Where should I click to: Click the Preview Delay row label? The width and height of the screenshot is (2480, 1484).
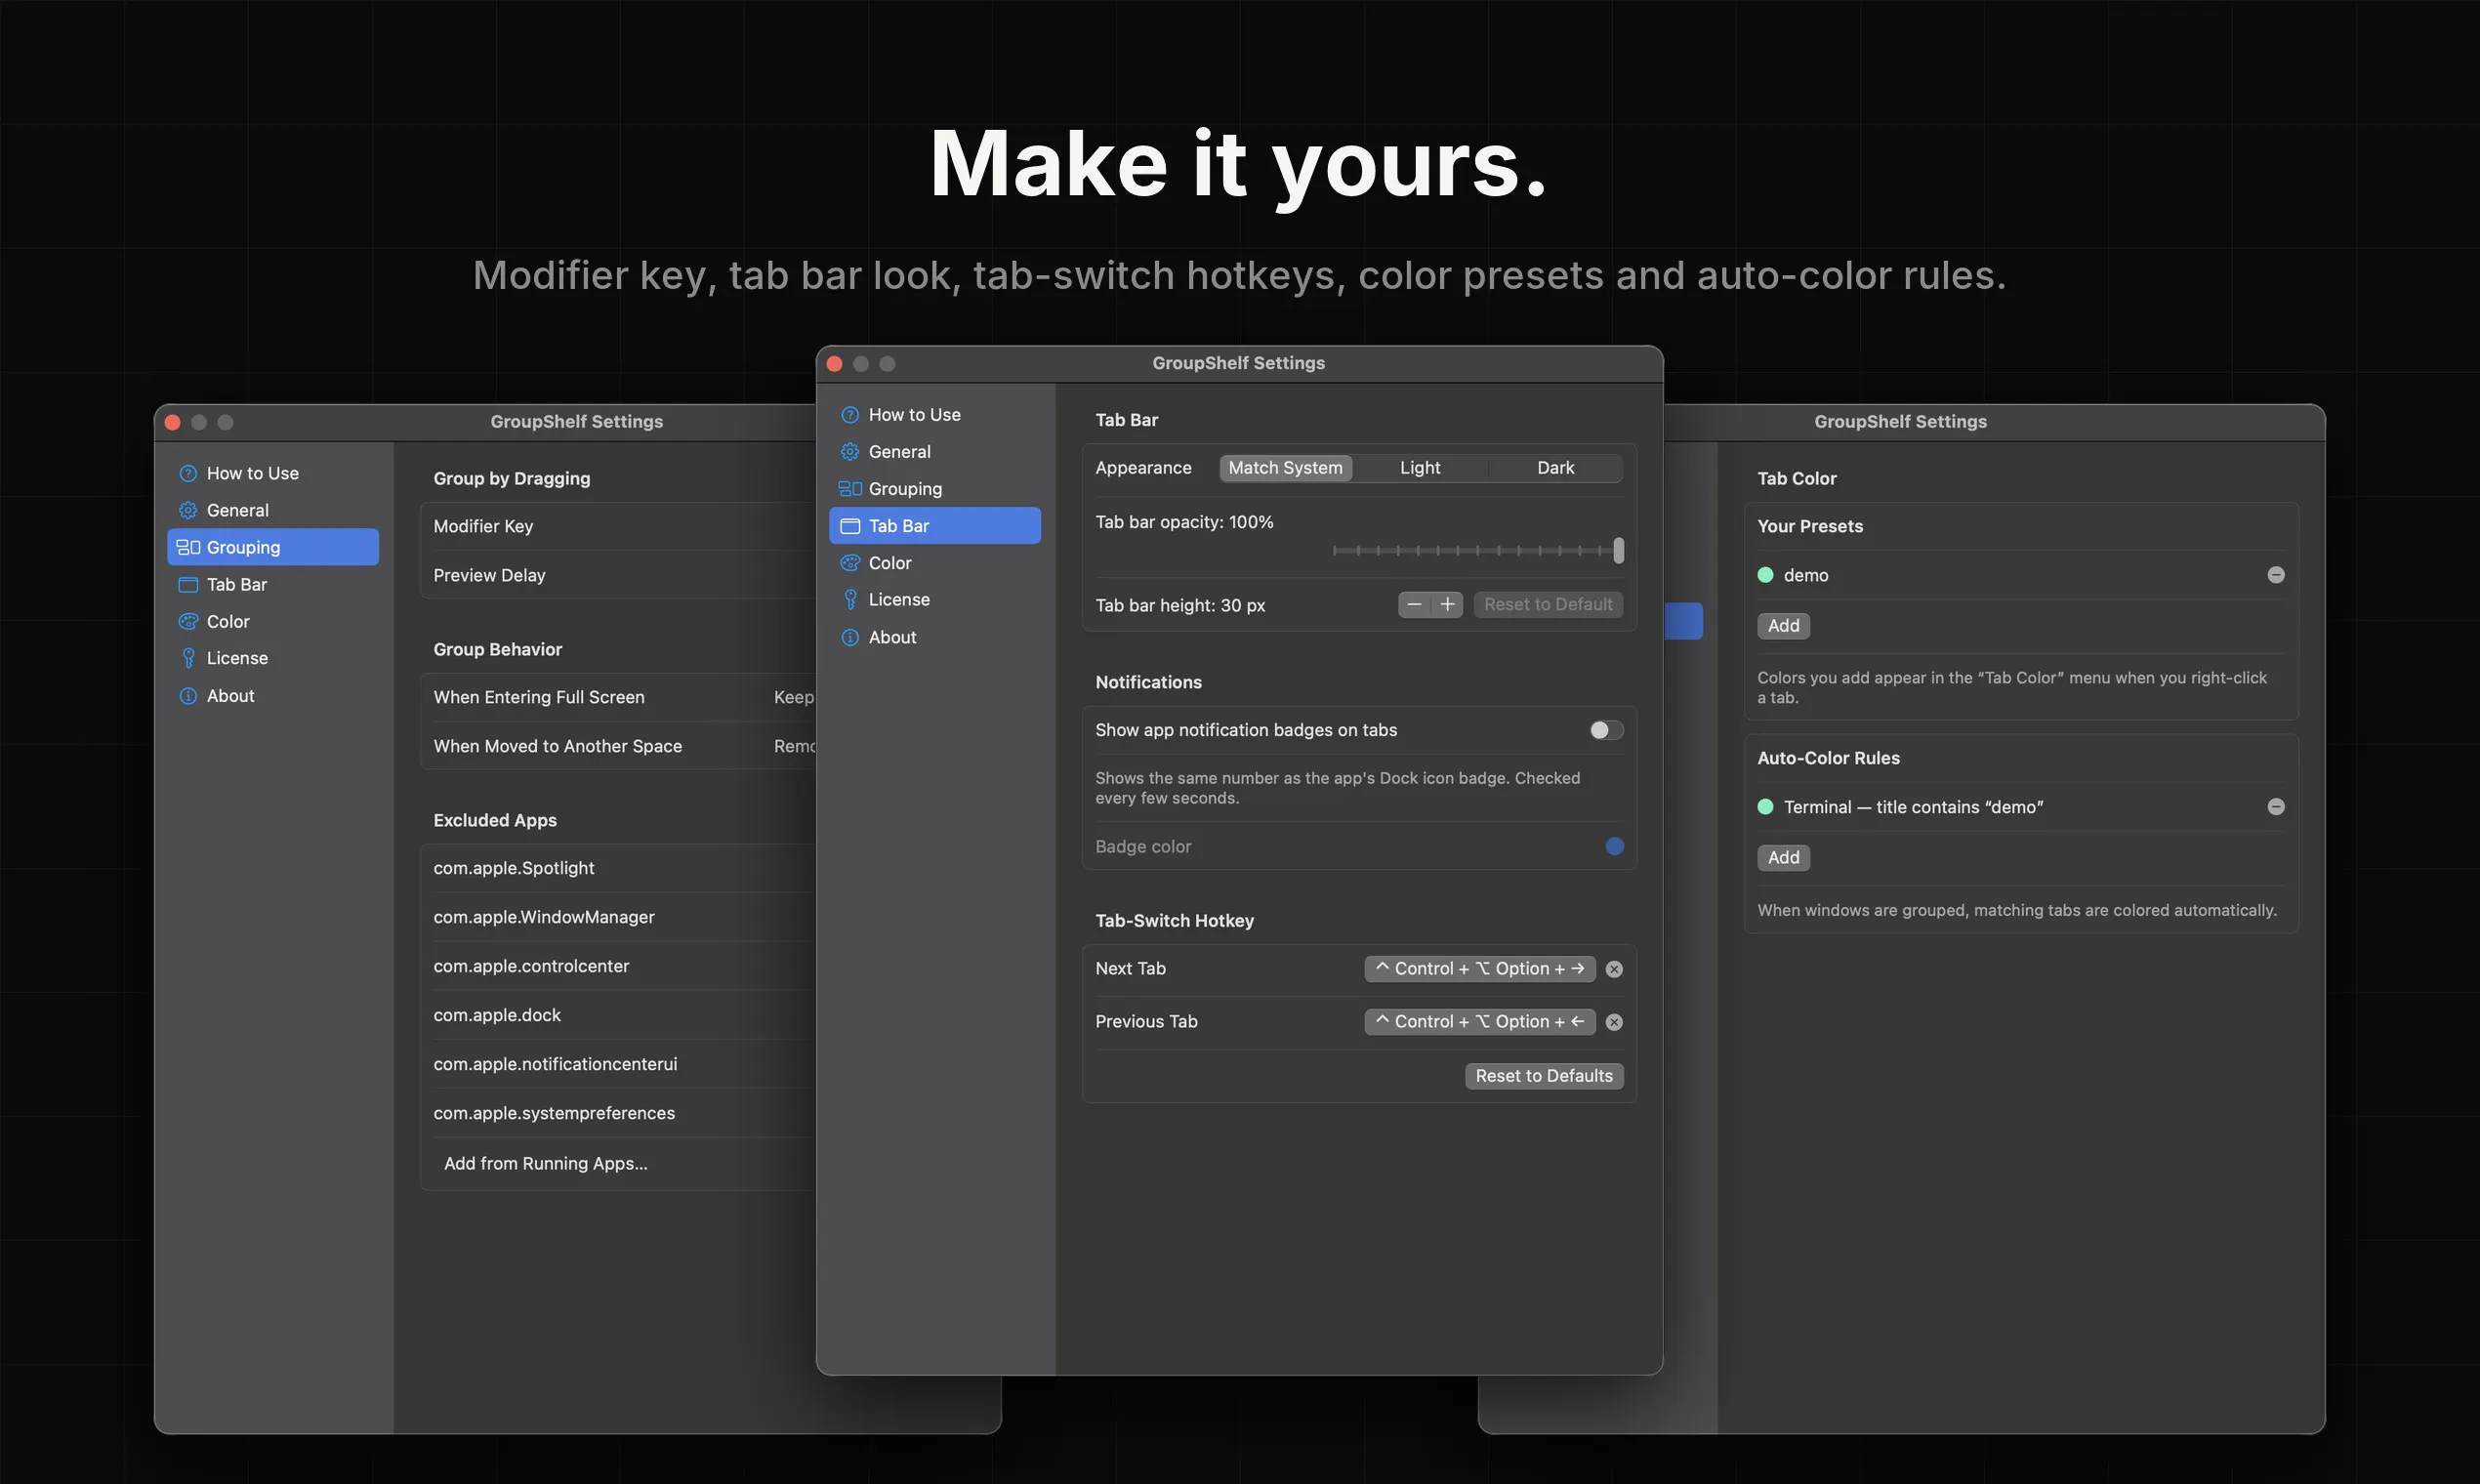pos(489,575)
